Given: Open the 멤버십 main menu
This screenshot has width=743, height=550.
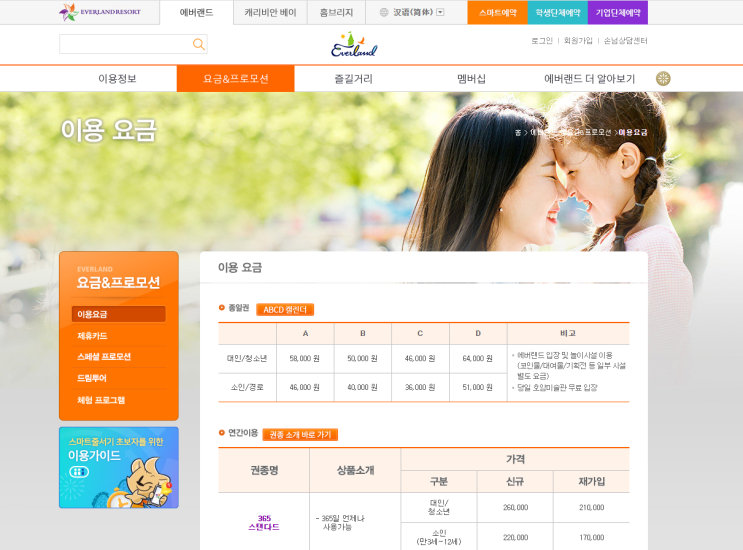Looking at the screenshot, I should tap(471, 79).
